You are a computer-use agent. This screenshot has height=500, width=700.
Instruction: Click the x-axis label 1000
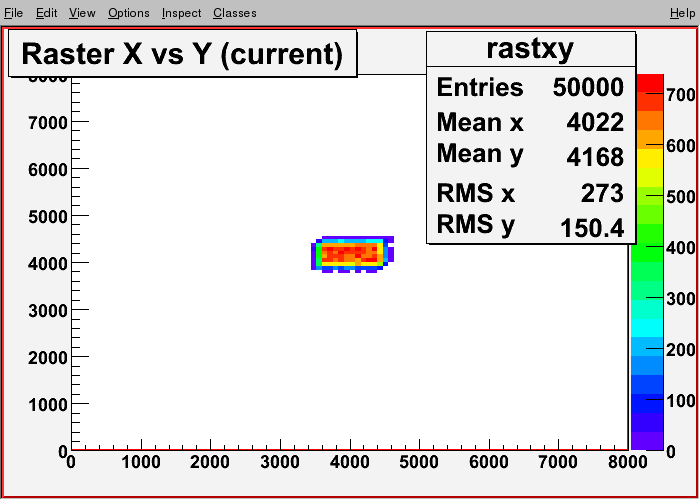click(x=141, y=462)
